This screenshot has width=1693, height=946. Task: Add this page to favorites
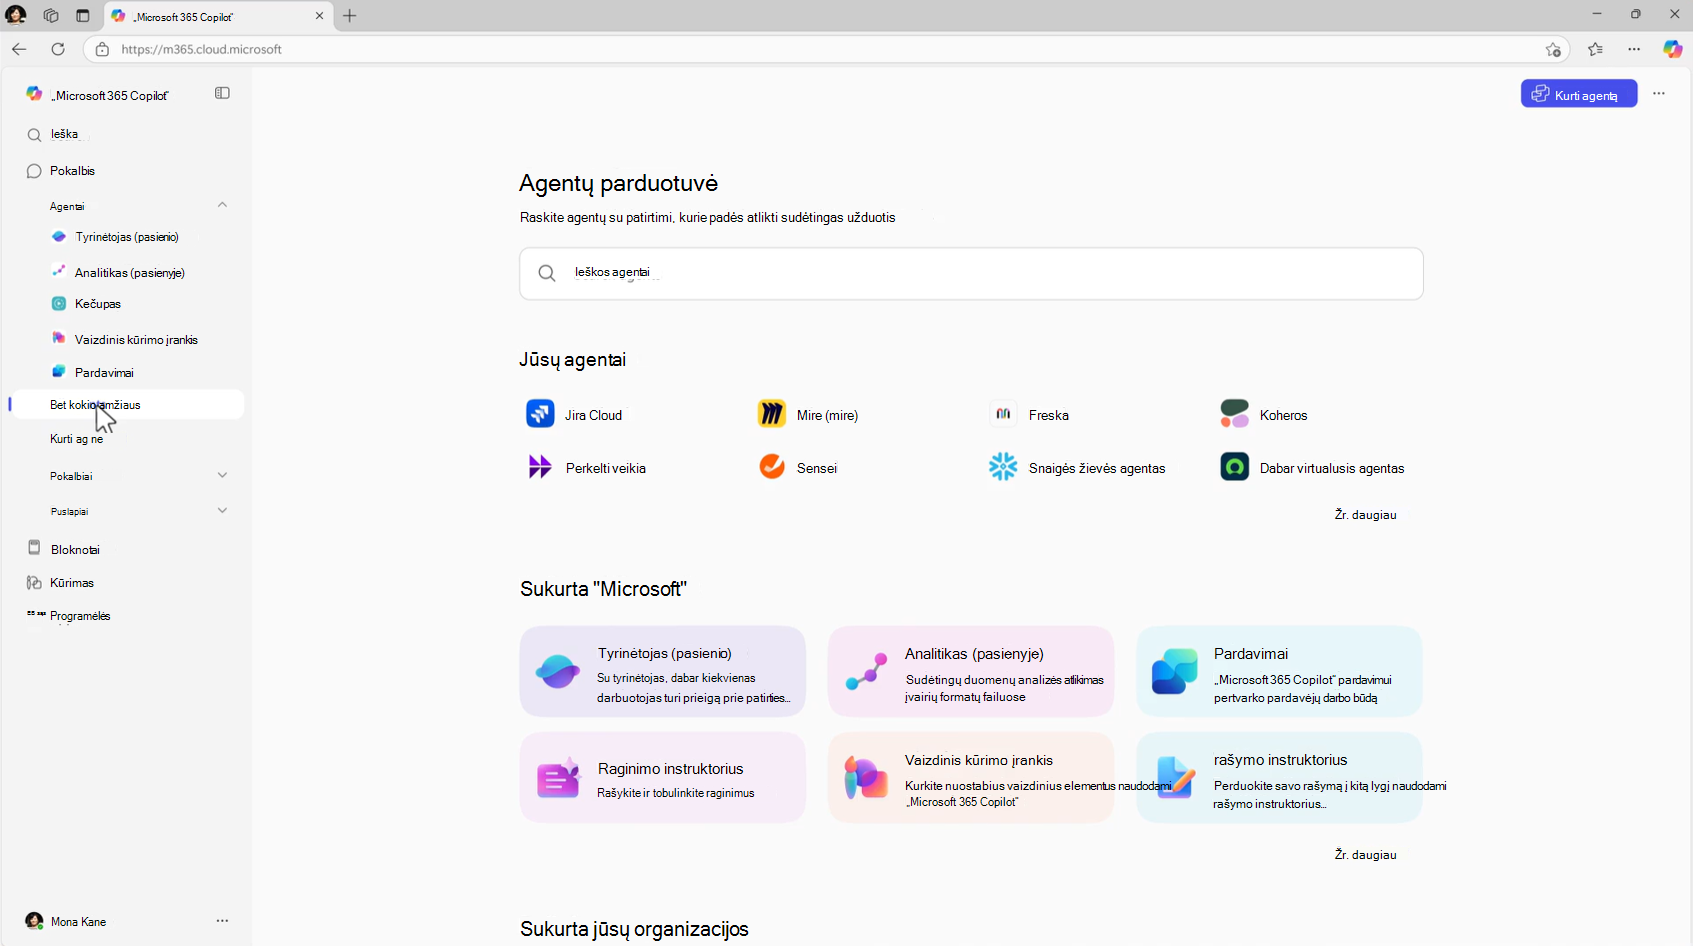coord(1553,49)
